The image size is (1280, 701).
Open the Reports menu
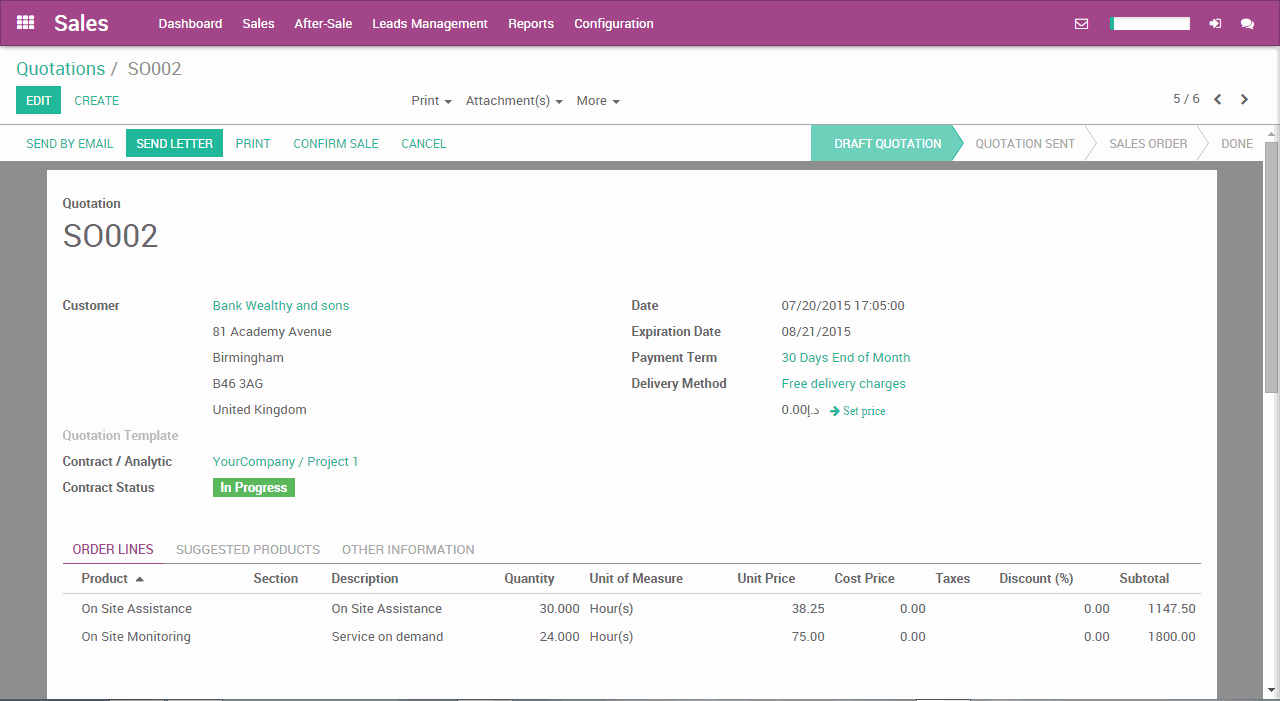point(531,23)
